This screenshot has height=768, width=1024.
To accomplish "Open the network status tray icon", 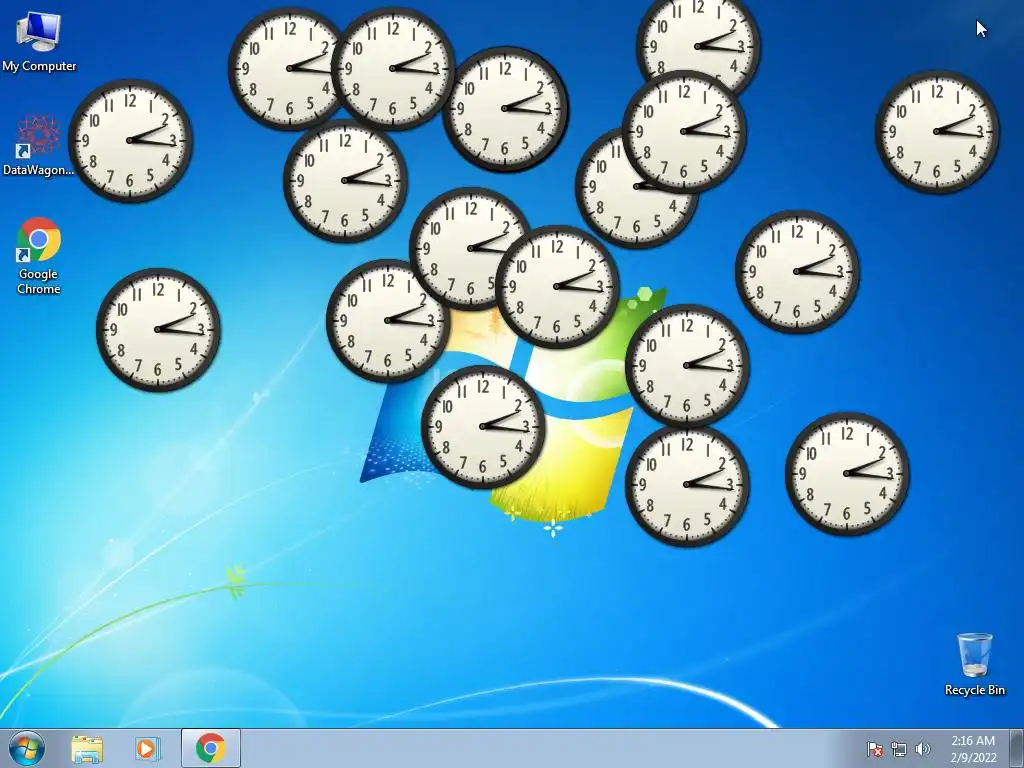I will pos(899,749).
